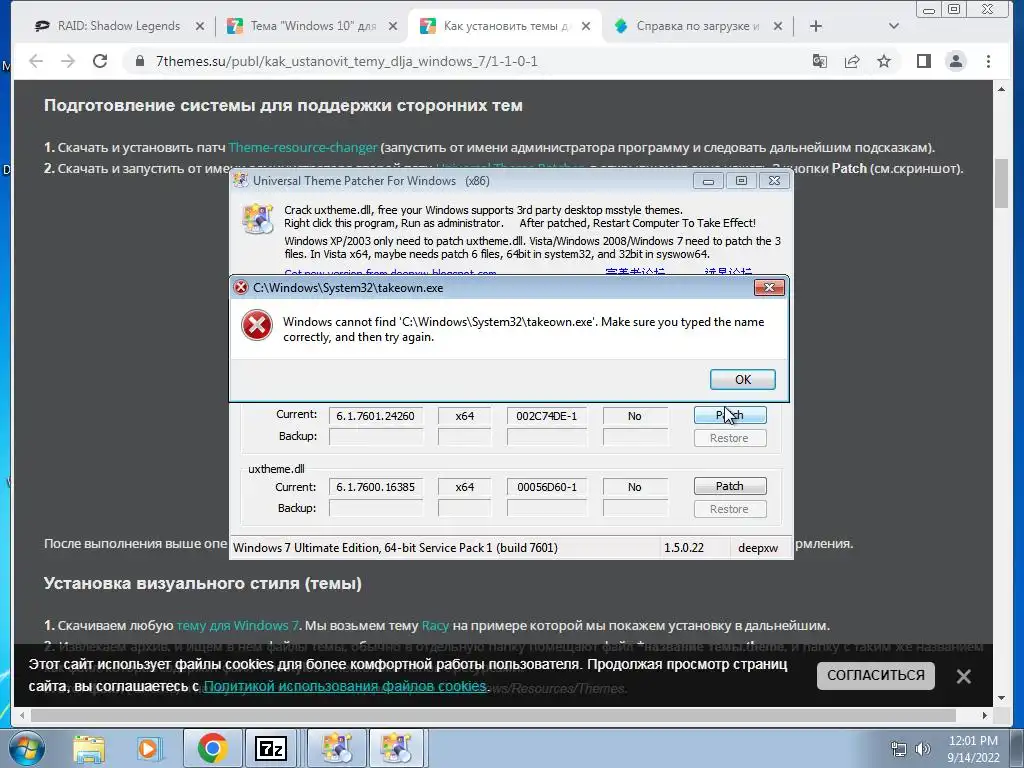Click the translate page icon
The height and width of the screenshot is (768, 1024).
[820, 61]
